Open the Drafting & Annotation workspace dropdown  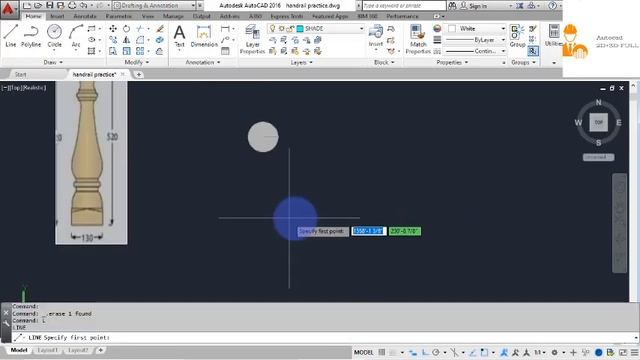pyautogui.click(x=154, y=6)
